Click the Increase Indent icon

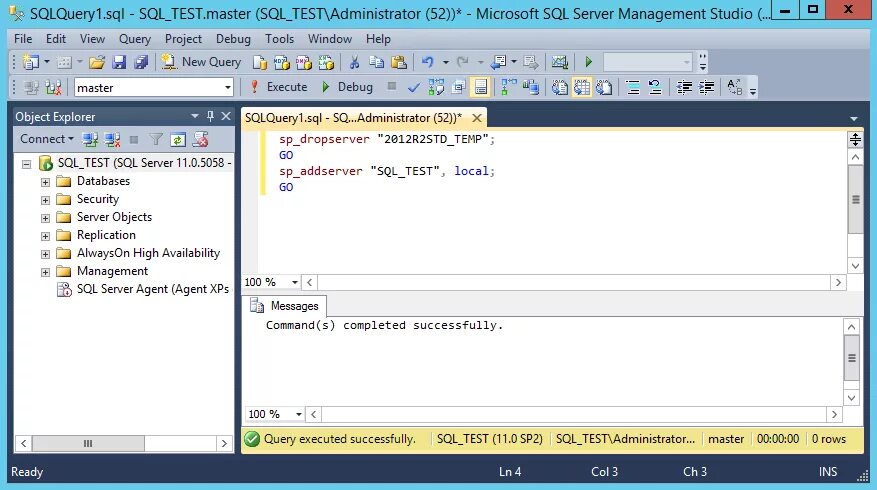(706, 87)
